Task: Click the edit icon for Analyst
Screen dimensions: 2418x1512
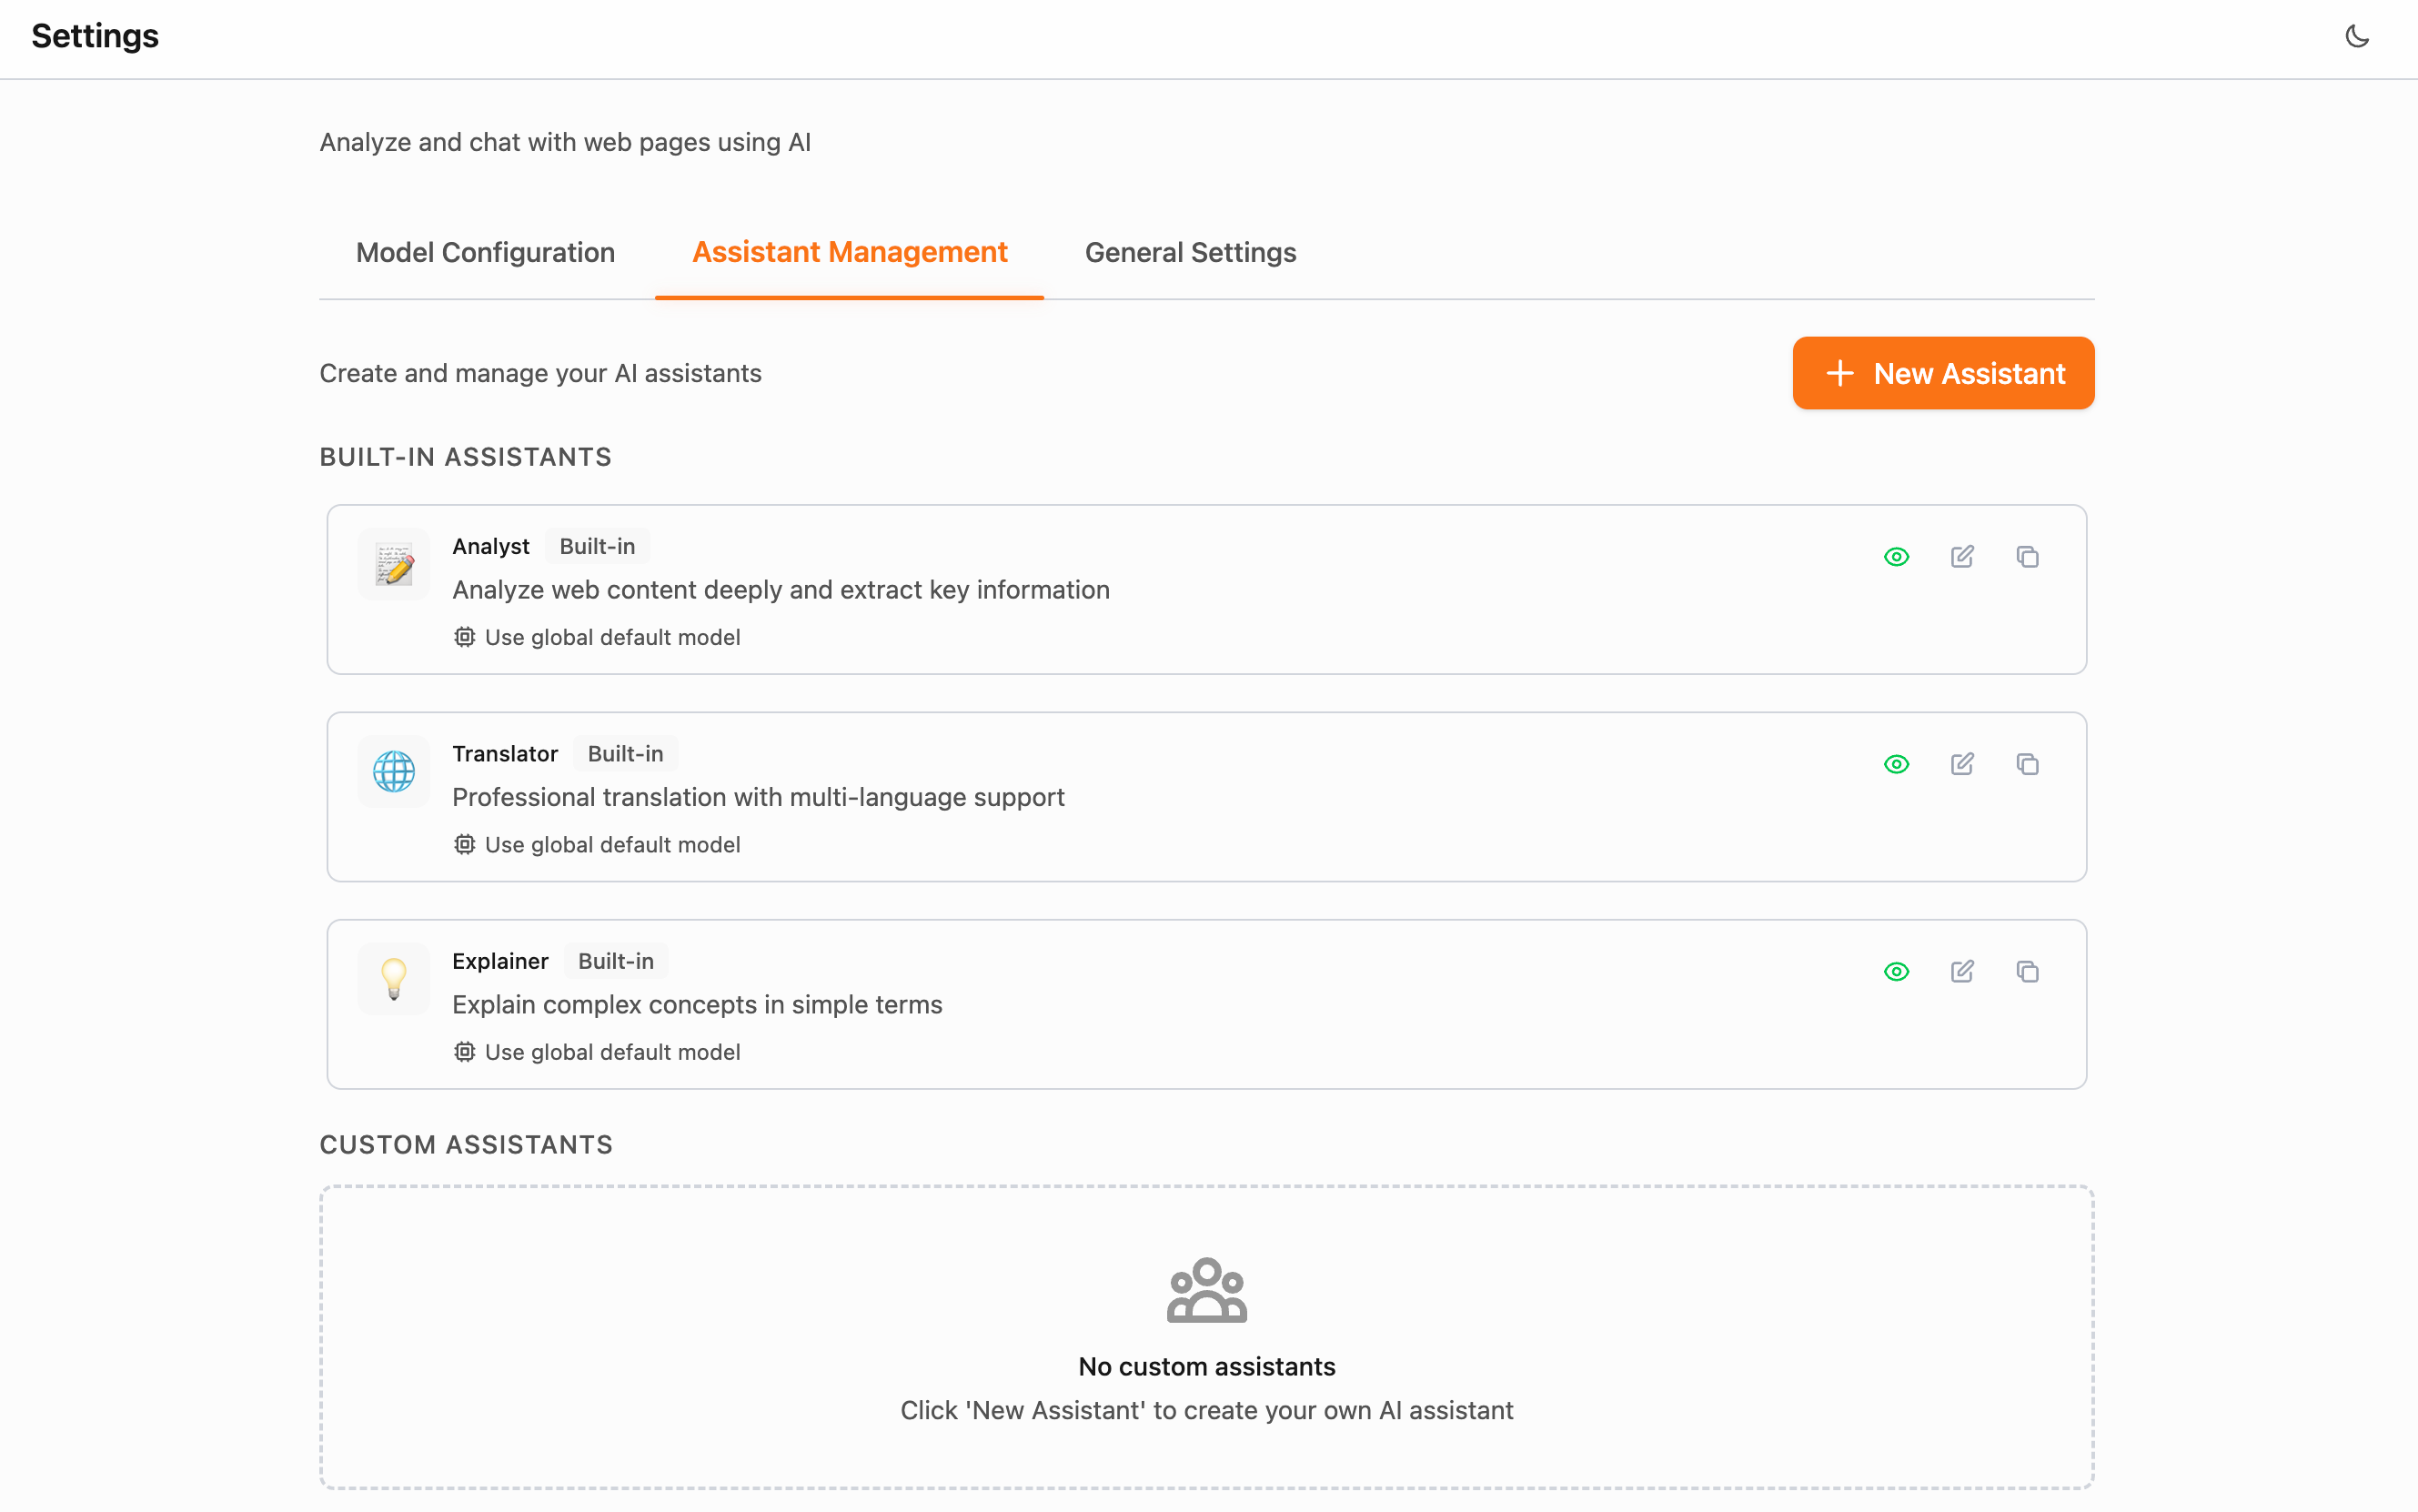Action: (1961, 557)
